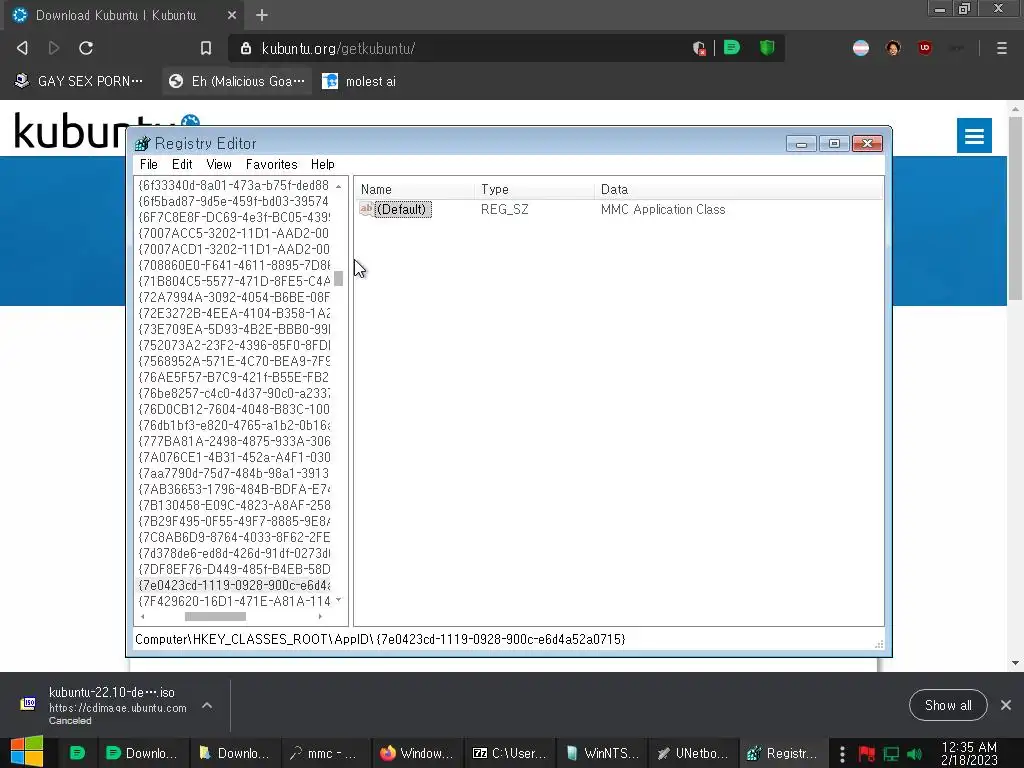
Task: Close the downloads bar
Action: pos(1006,705)
